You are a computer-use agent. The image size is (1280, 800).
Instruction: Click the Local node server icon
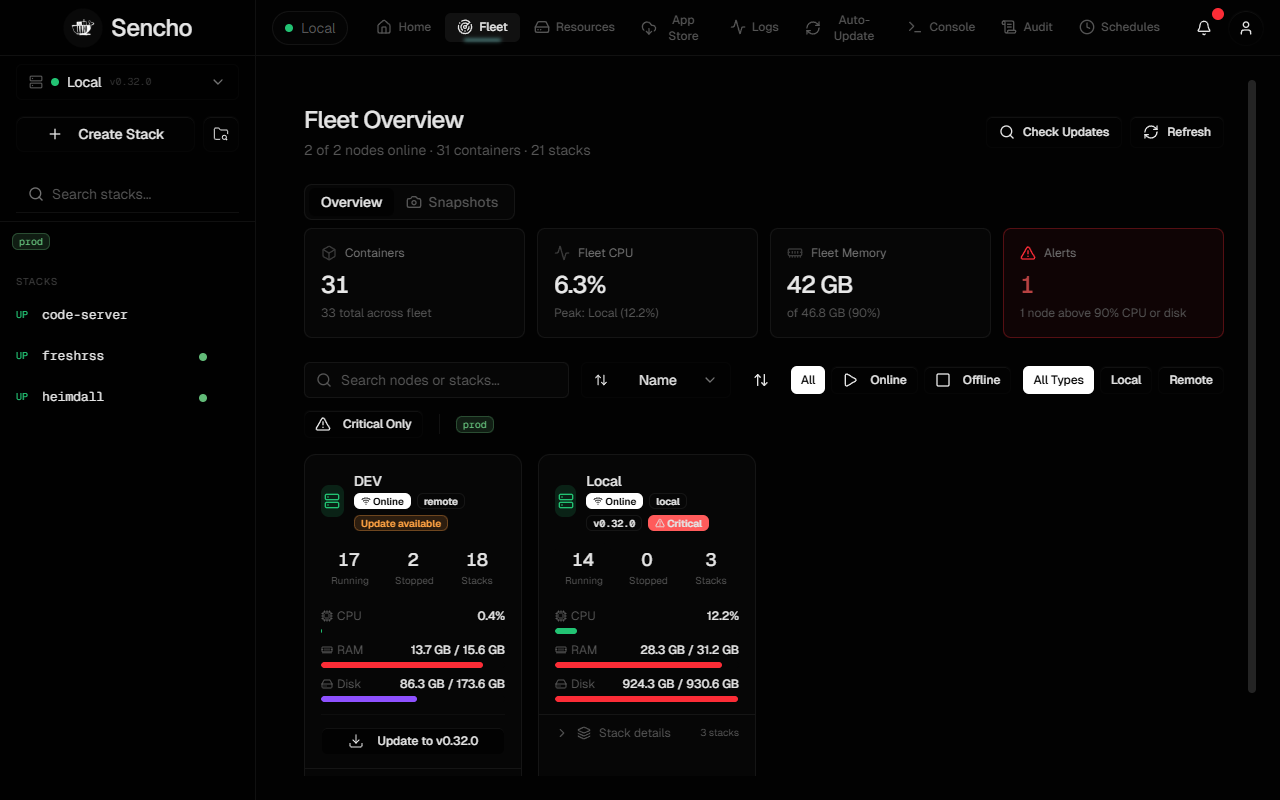point(566,501)
